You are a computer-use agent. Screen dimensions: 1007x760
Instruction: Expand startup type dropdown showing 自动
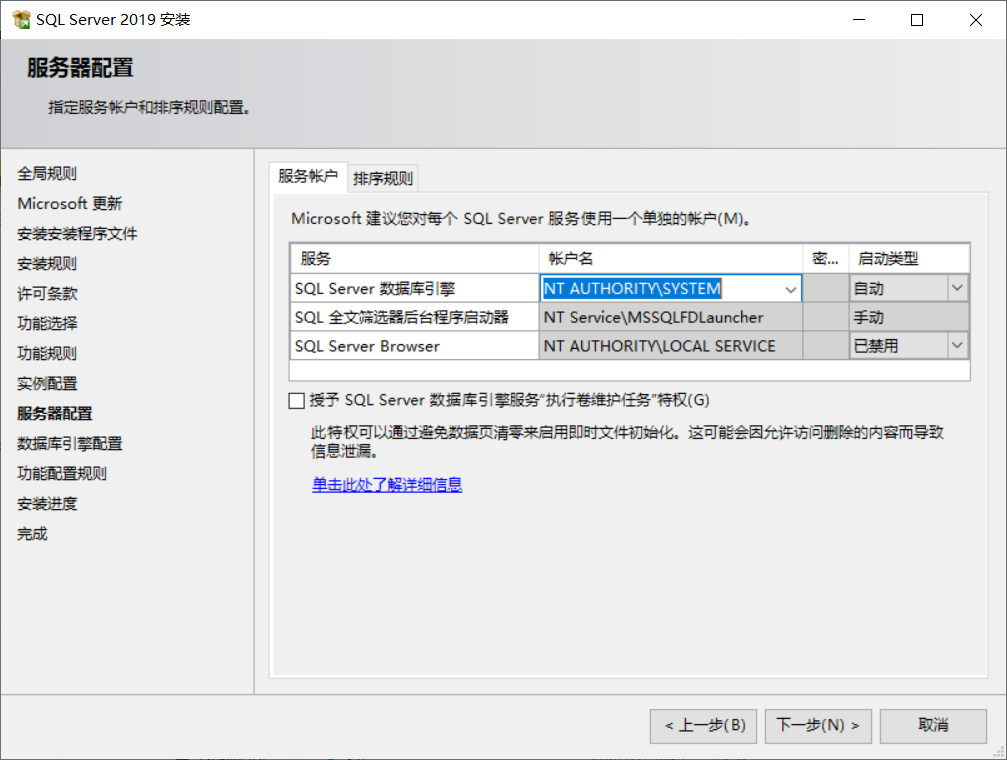(x=957, y=288)
